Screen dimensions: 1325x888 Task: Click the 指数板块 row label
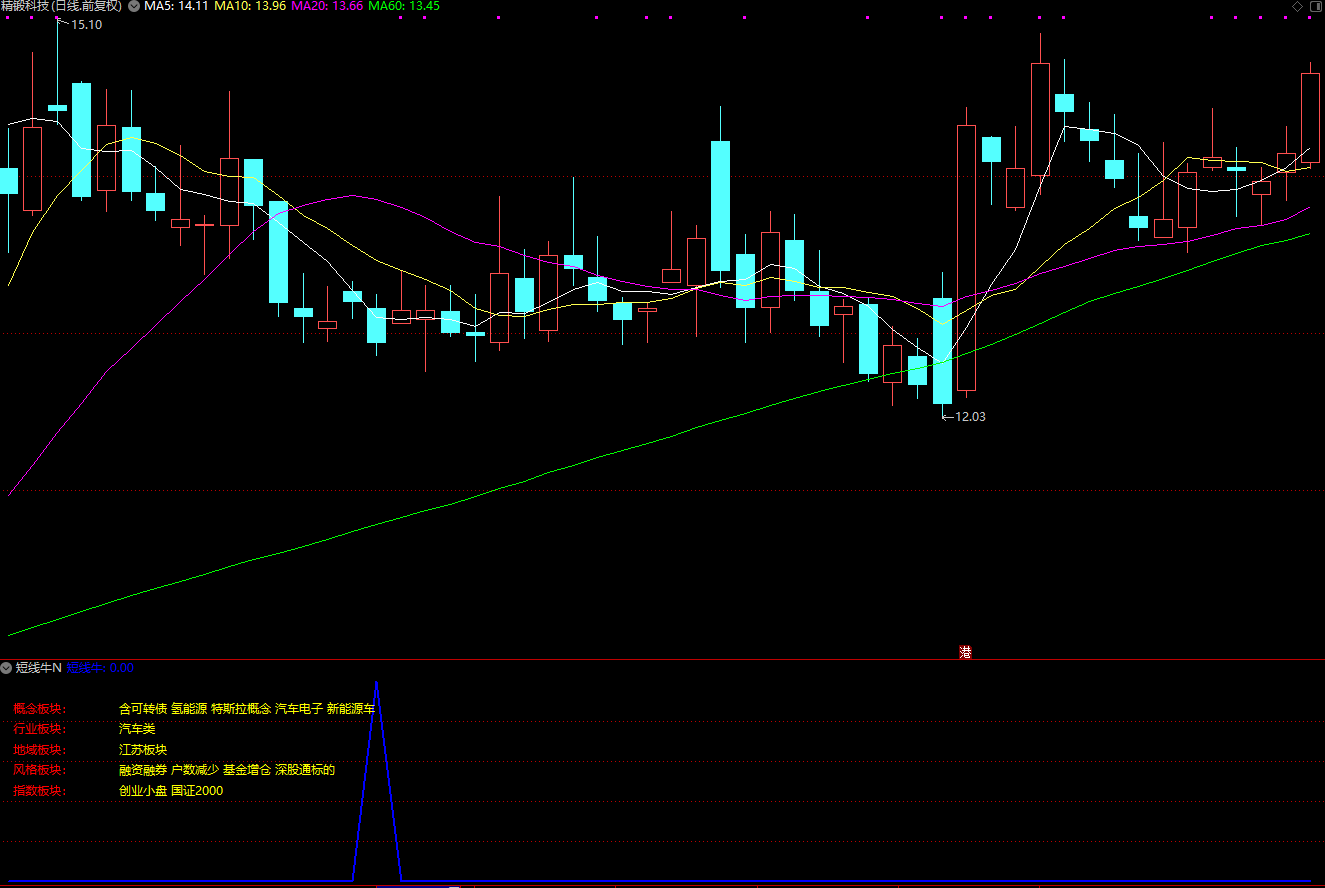(x=39, y=791)
